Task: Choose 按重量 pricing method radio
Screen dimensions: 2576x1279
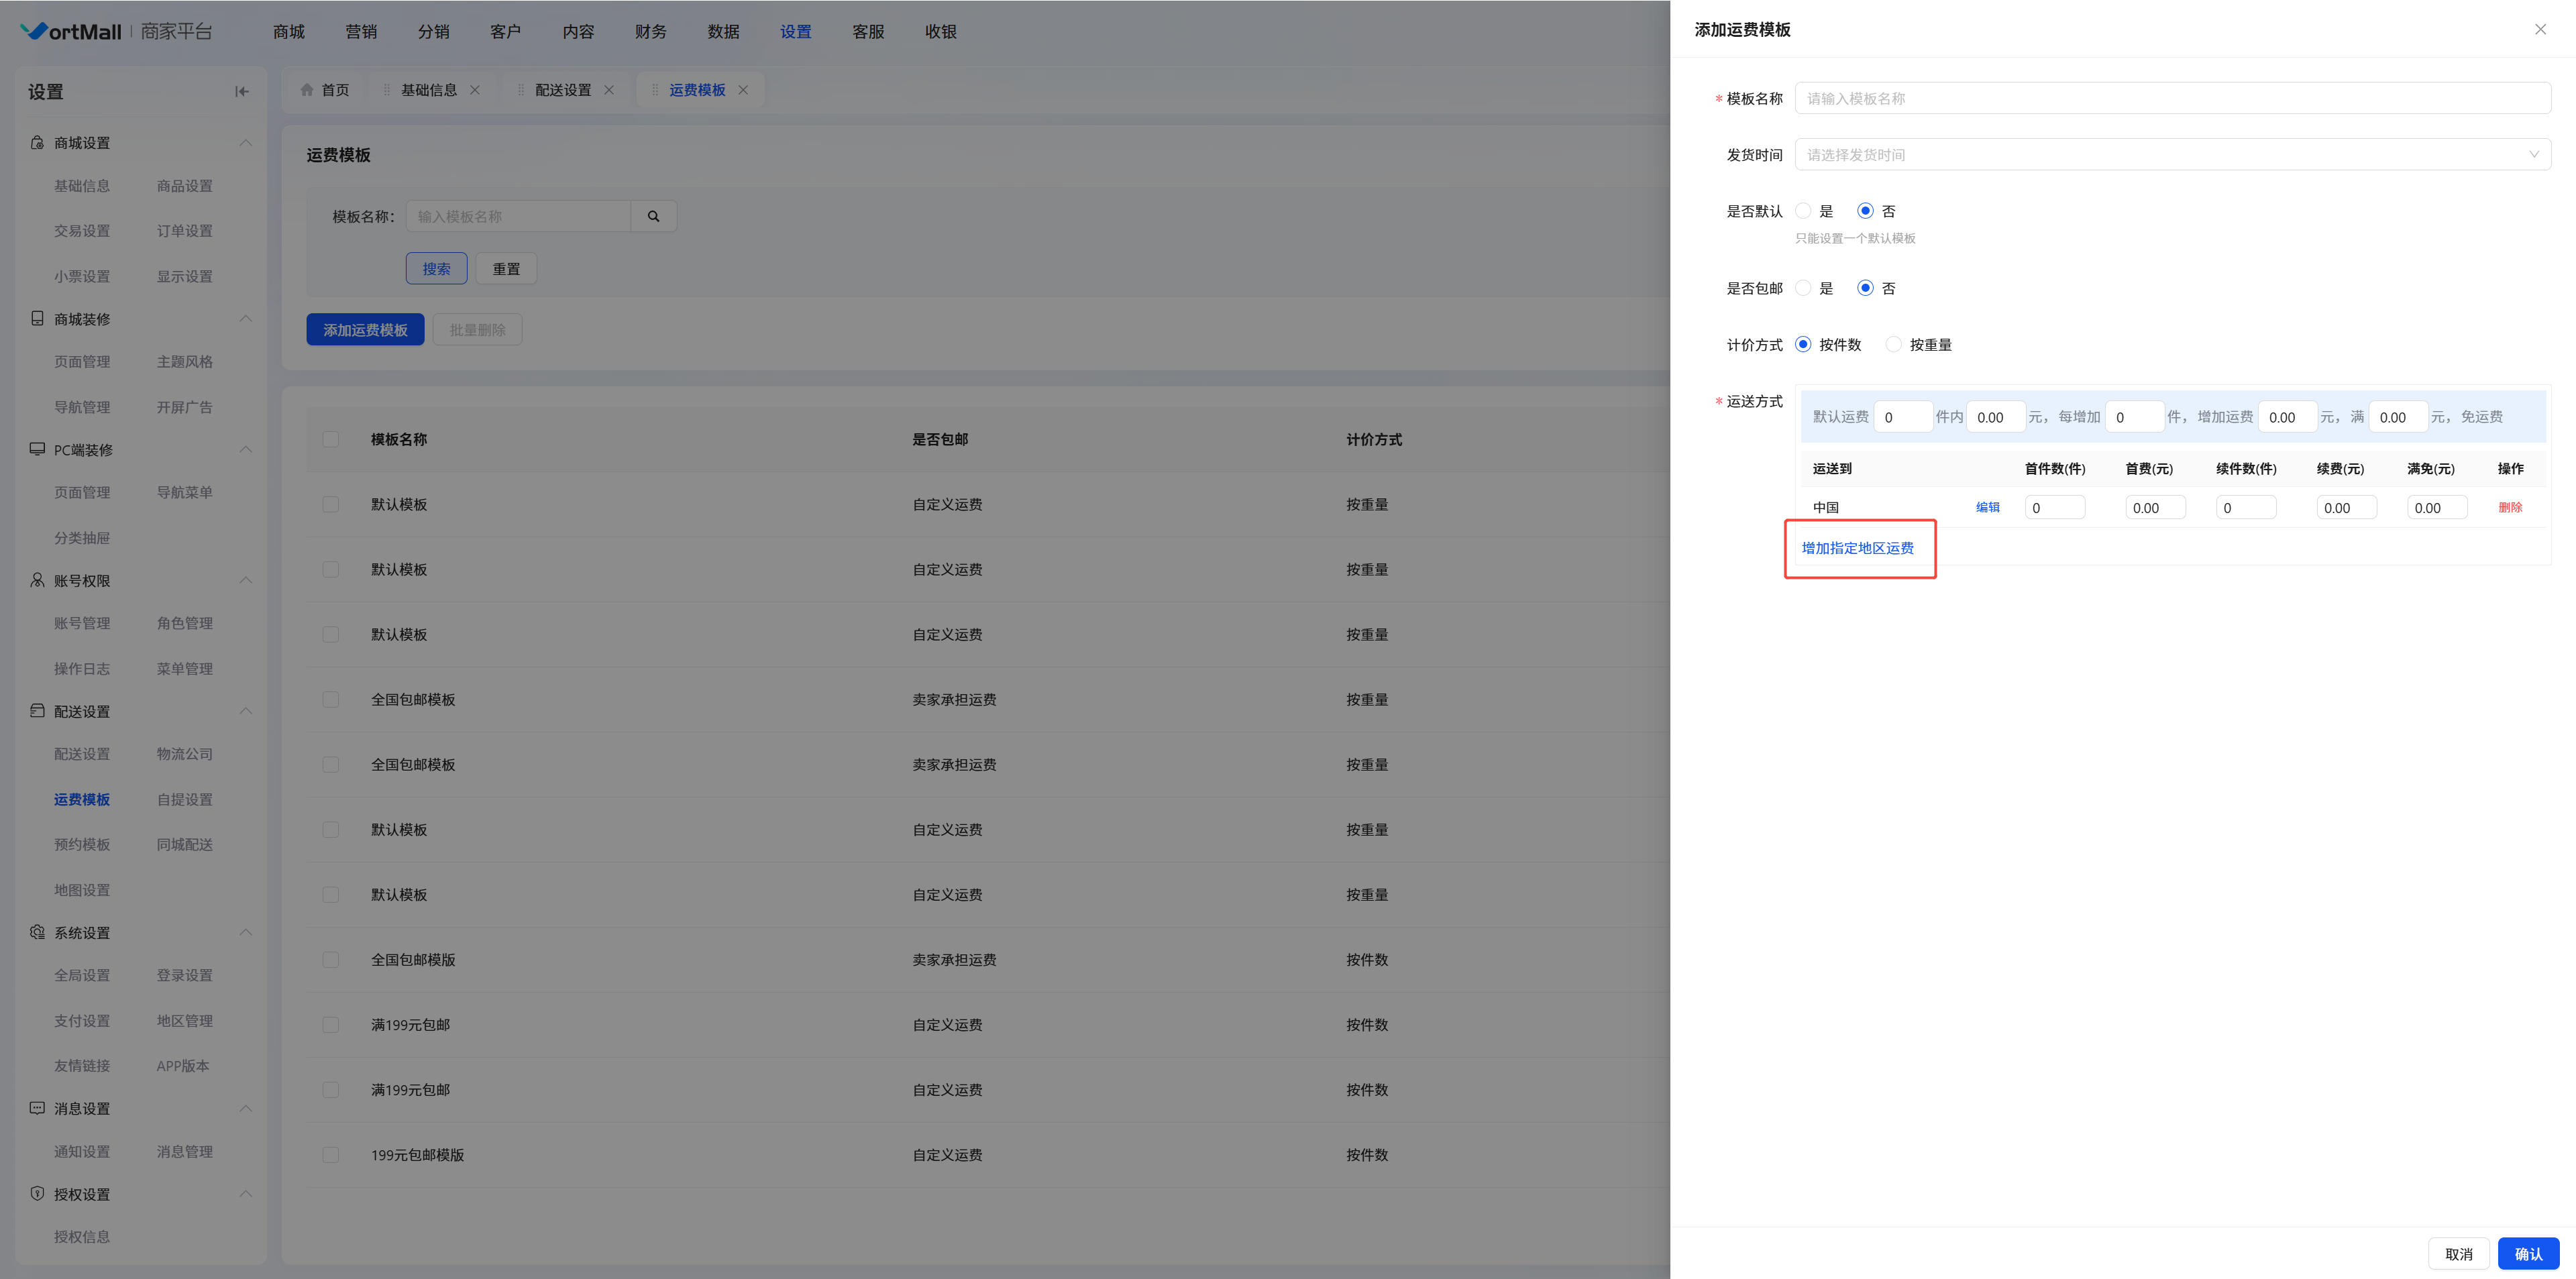Action: pyautogui.click(x=1893, y=344)
